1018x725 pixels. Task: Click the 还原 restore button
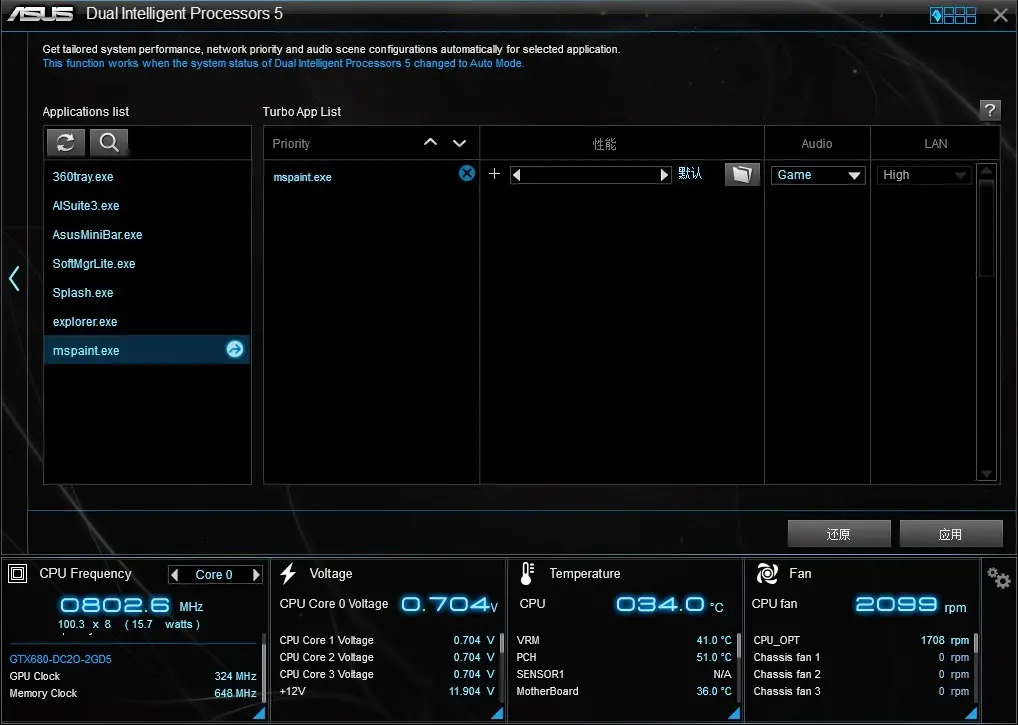tap(839, 534)
